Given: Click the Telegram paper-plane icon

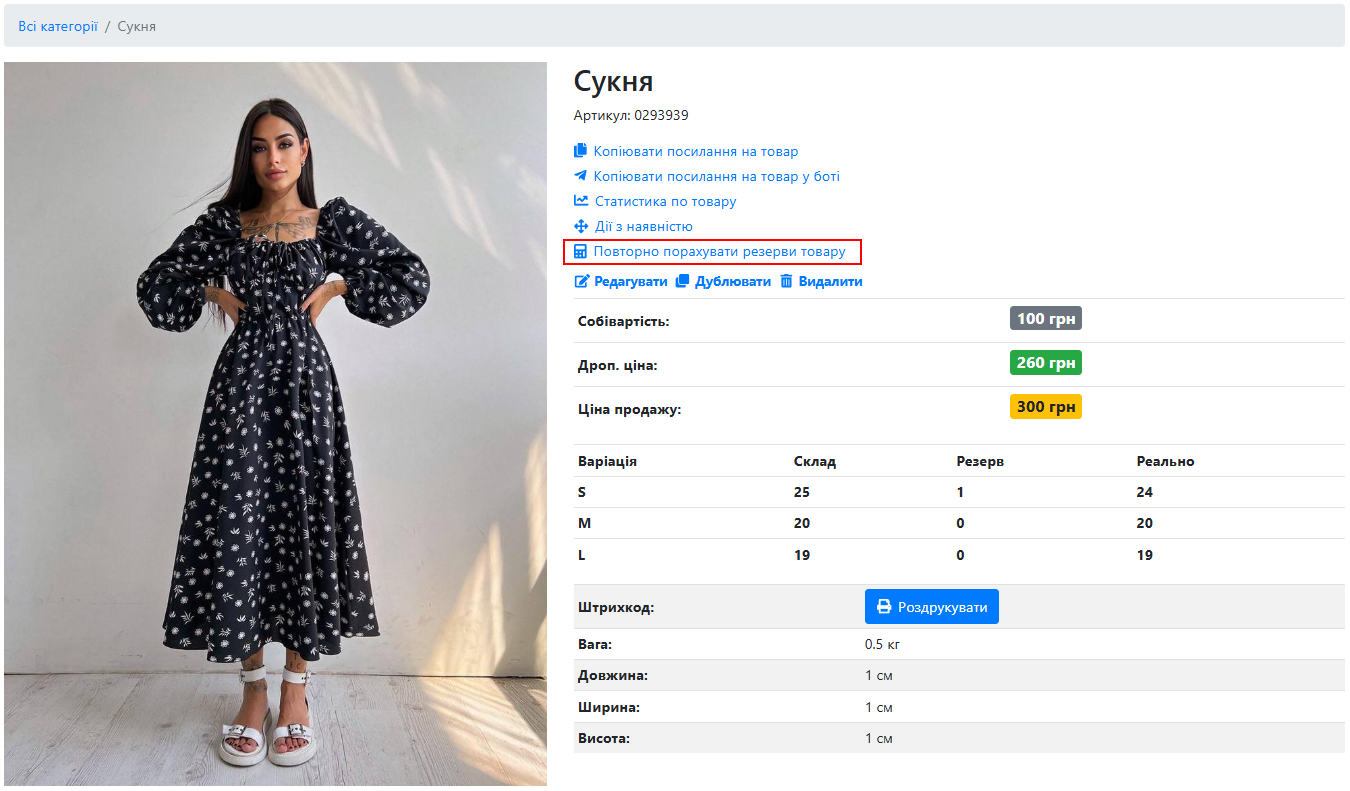Looking at the screenshot, I should pos(580,176).
